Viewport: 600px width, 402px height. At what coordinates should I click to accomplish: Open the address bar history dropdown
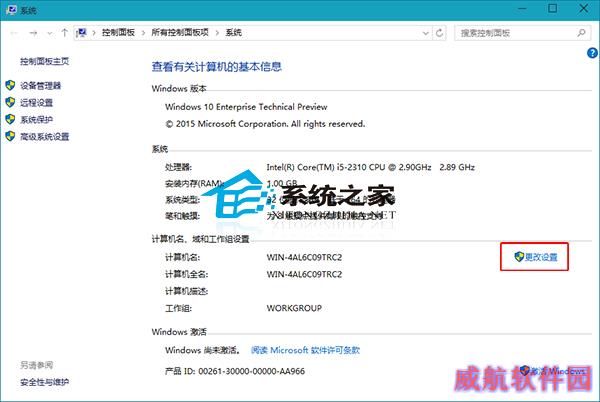426,33
